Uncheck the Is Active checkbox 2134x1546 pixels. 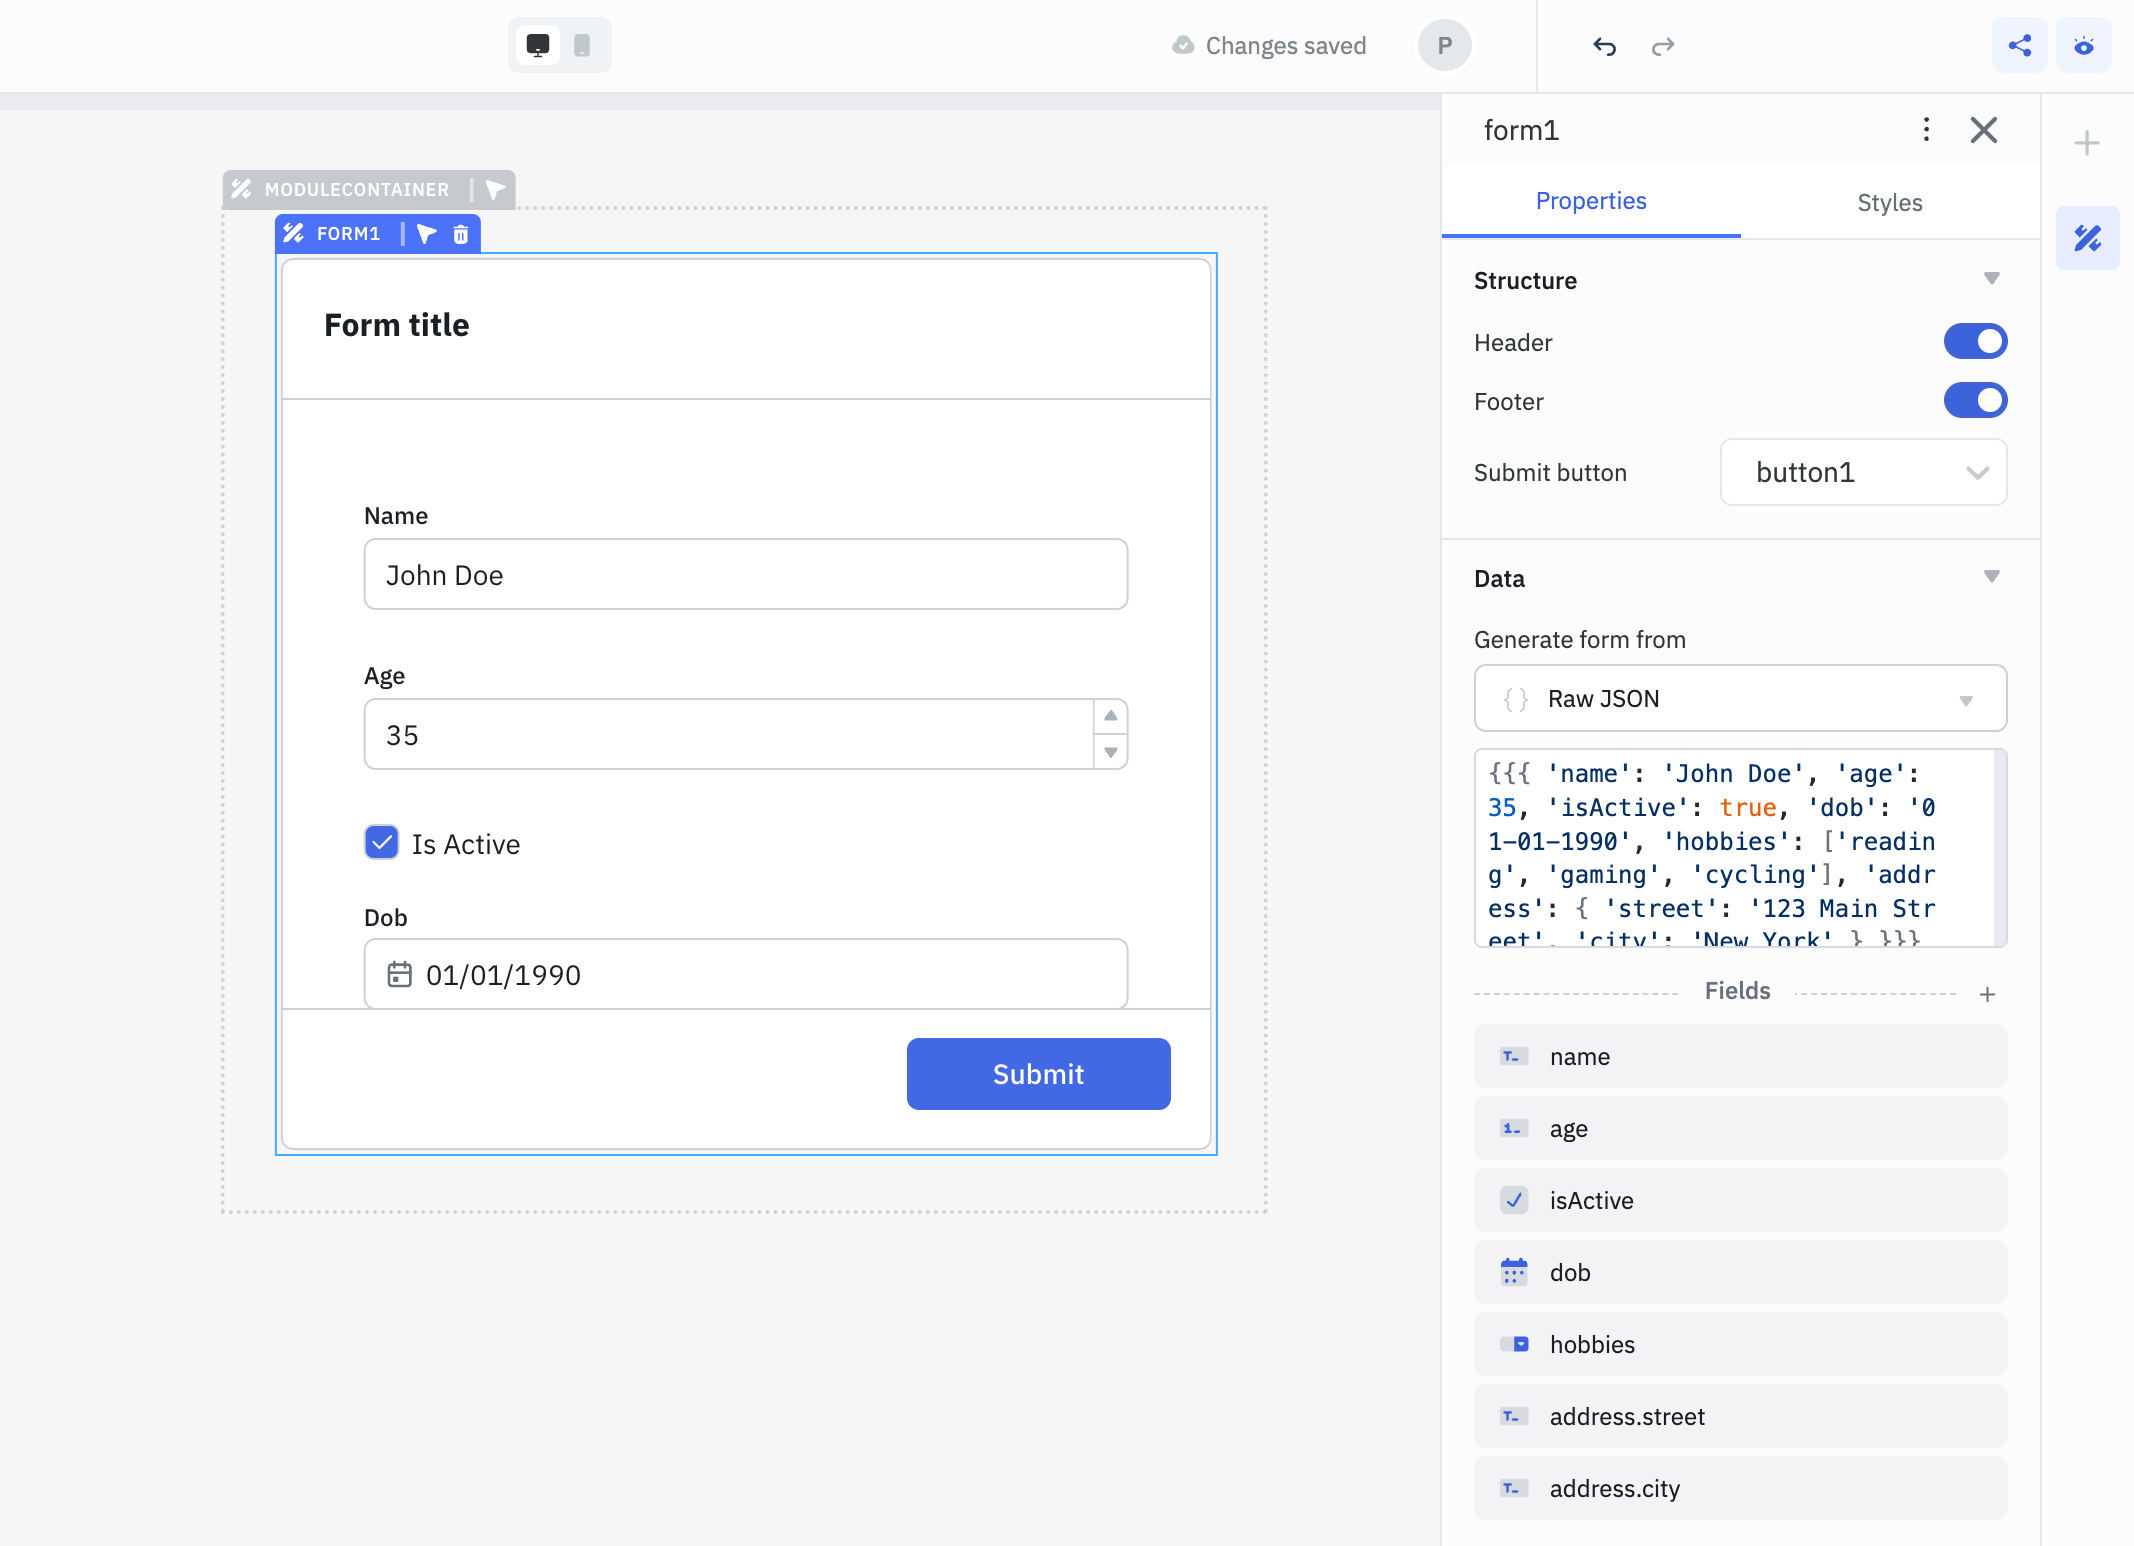tap(381, 843)
